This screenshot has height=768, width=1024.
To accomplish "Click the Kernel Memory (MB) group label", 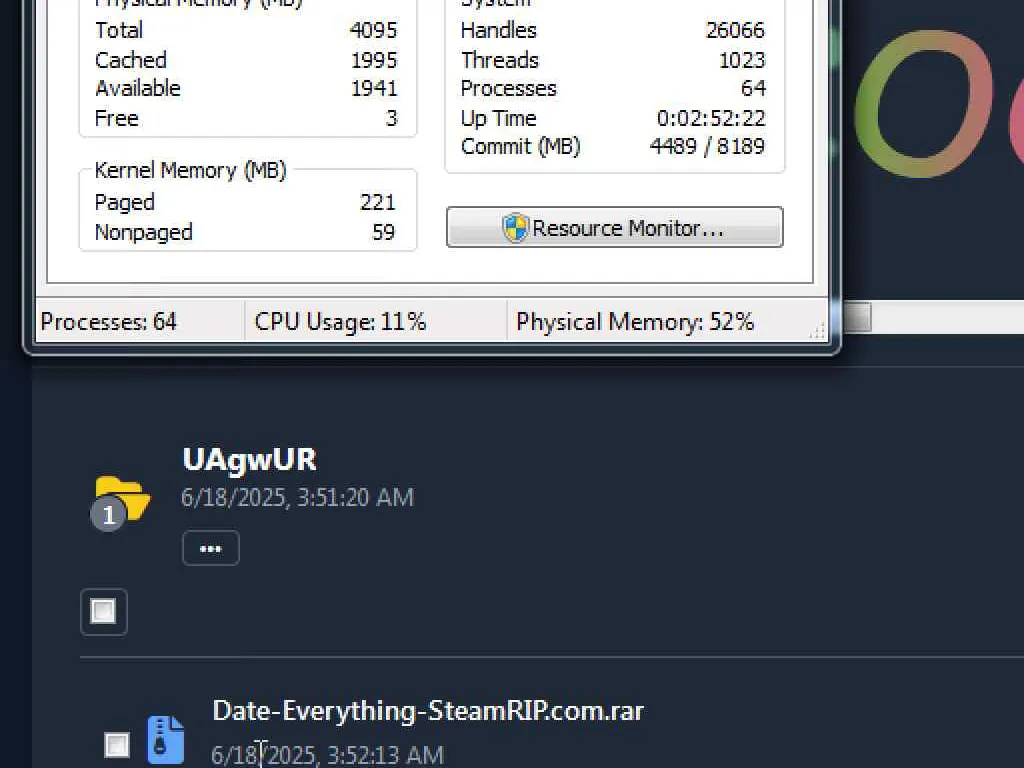I will coord(191,170).
